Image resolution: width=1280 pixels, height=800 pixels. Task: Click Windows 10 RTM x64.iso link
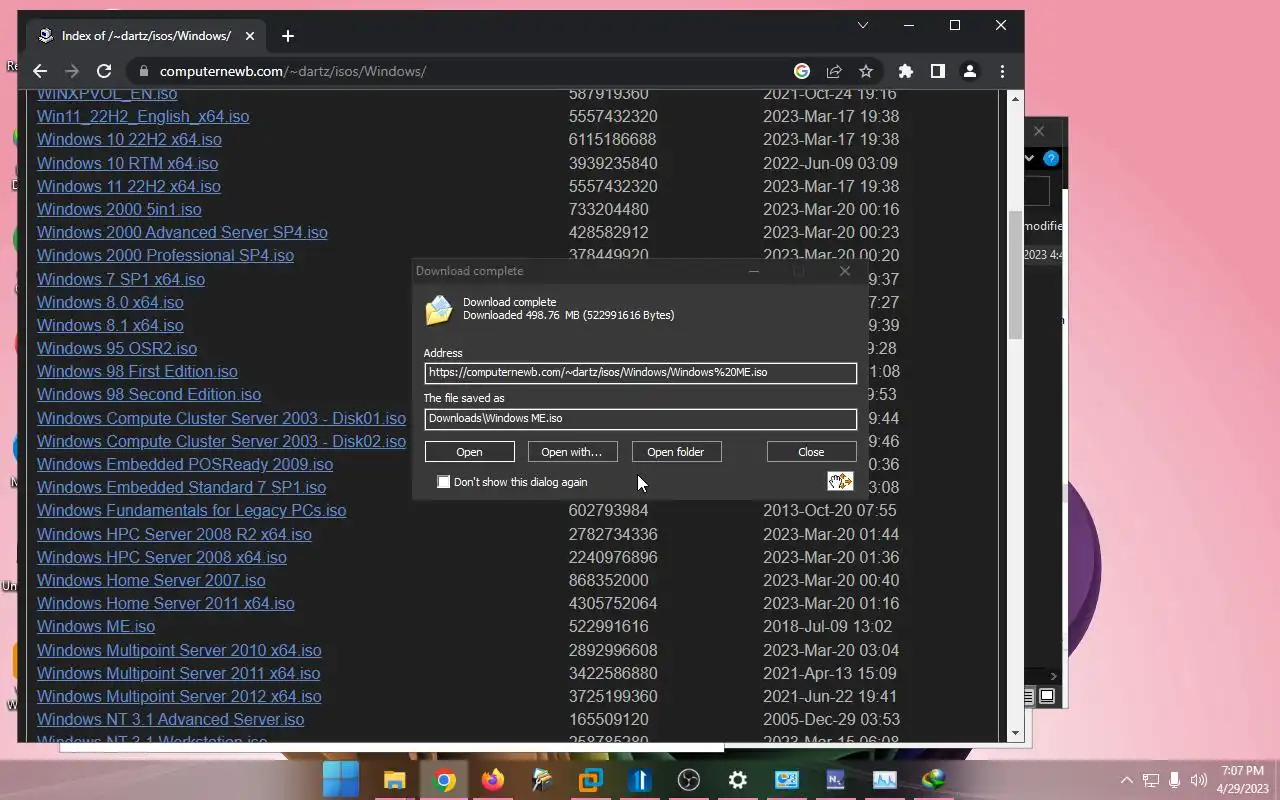(x=127, y=163)
